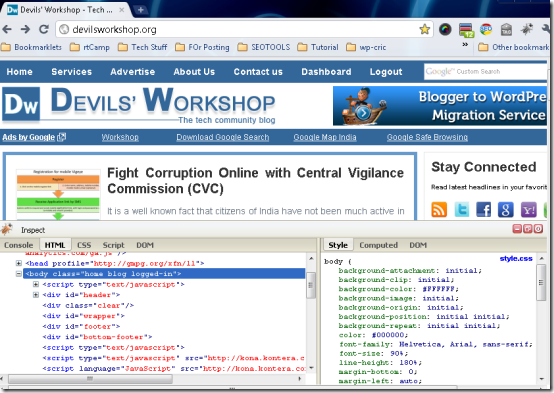Image resolution: width=554 pixels, height=393 pixels.
Task: Open the Tech Stuff bookmark folder
Action: click(143, 47)
